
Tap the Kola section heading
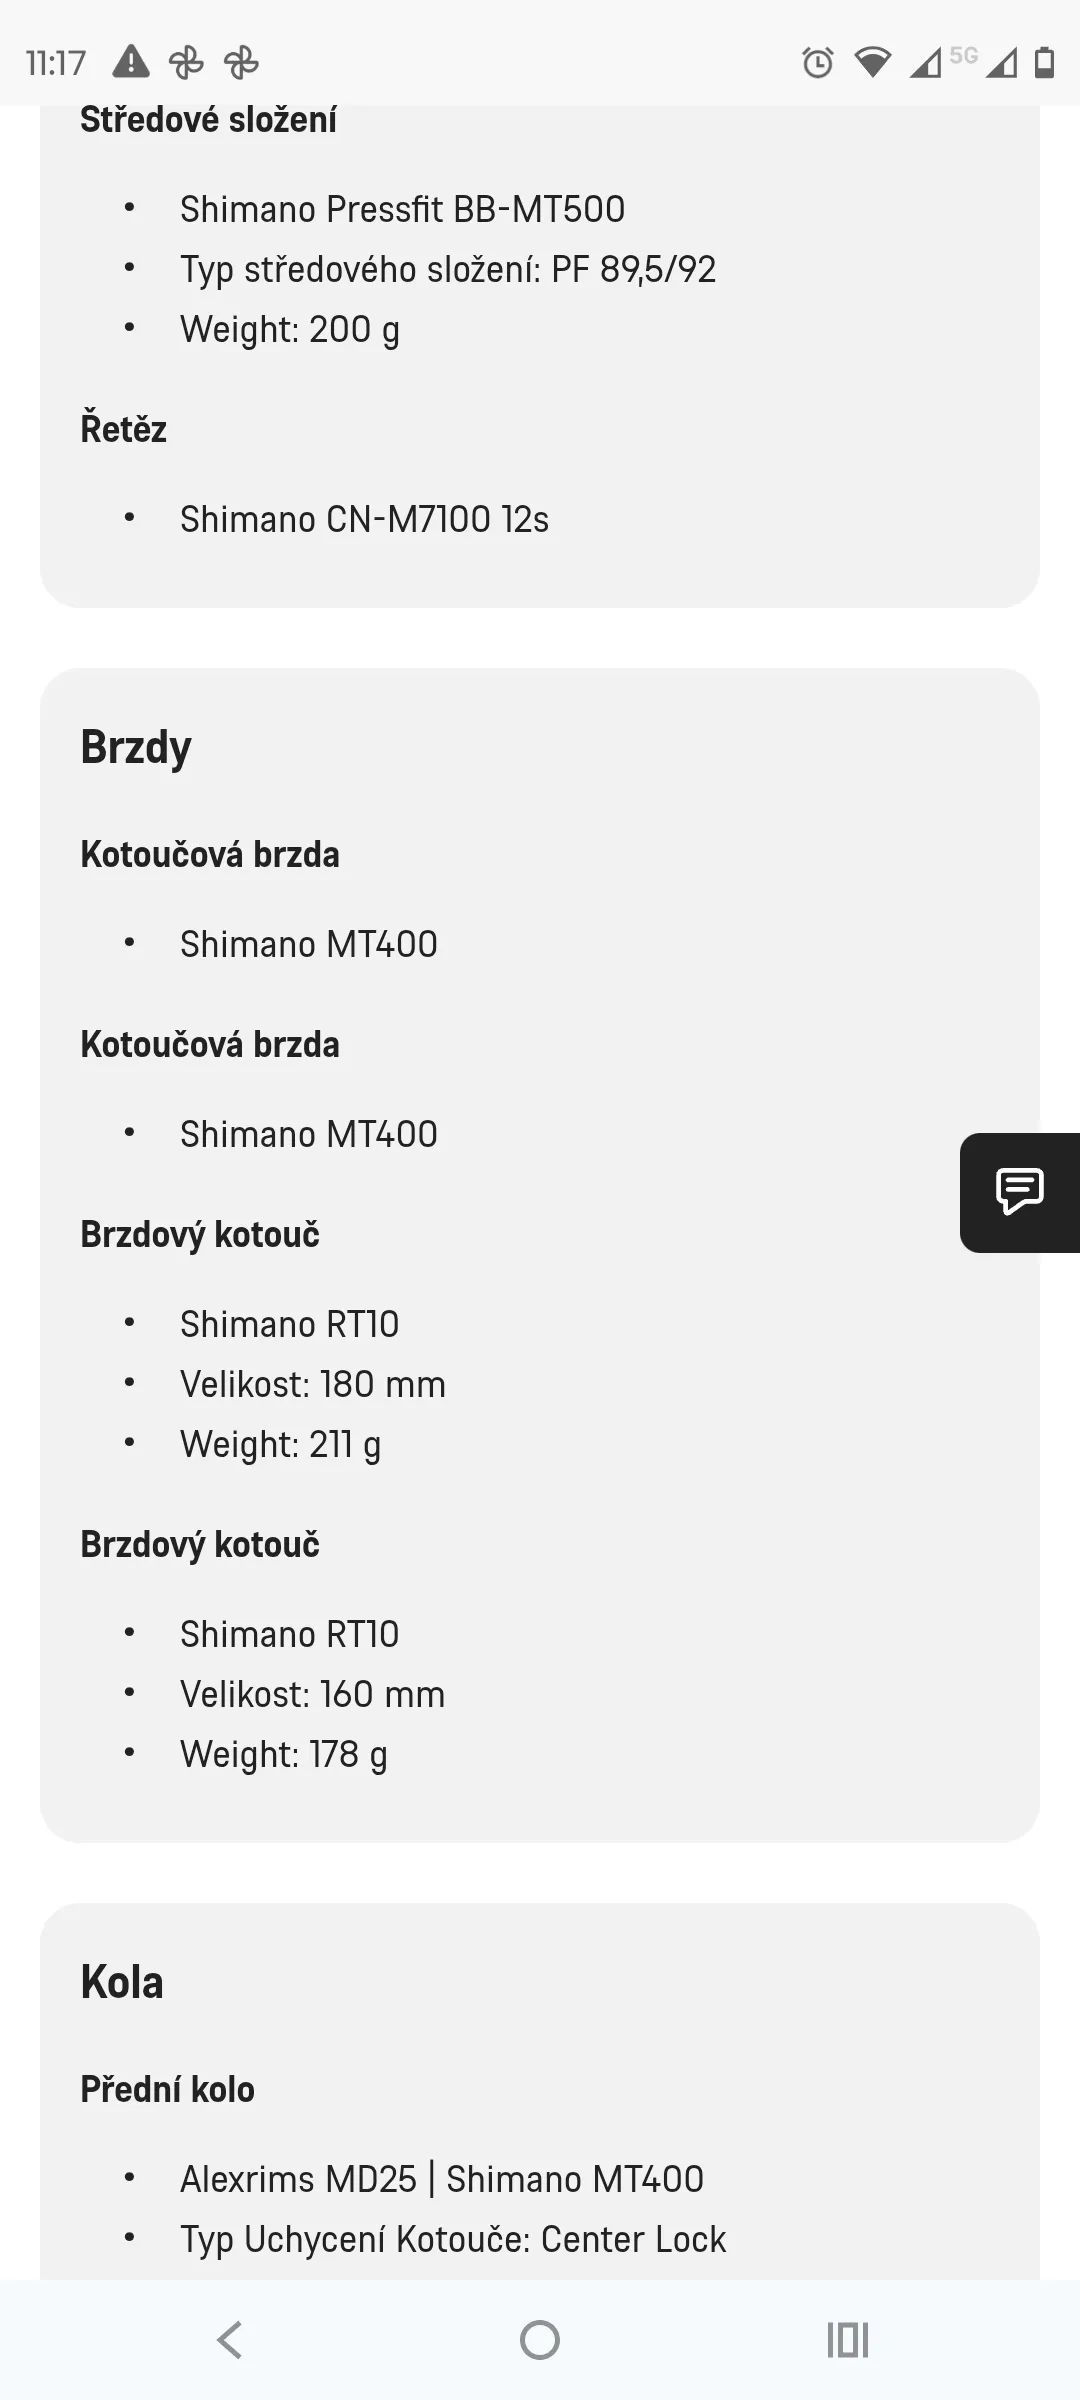point(122,1982)
